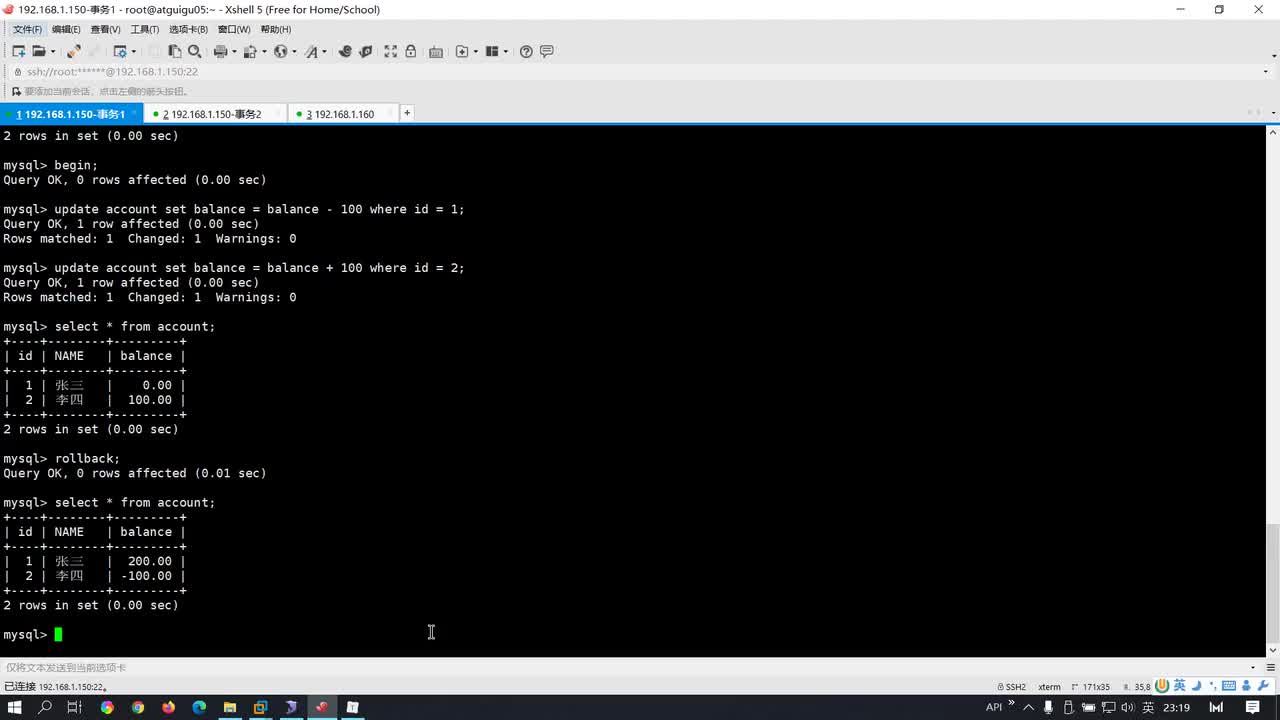Image resolution: width=1280 pixels, height=720 pixels.
Task: Open the Find magnifier tool
Action: pyautogui.click(x=195, y=51)
